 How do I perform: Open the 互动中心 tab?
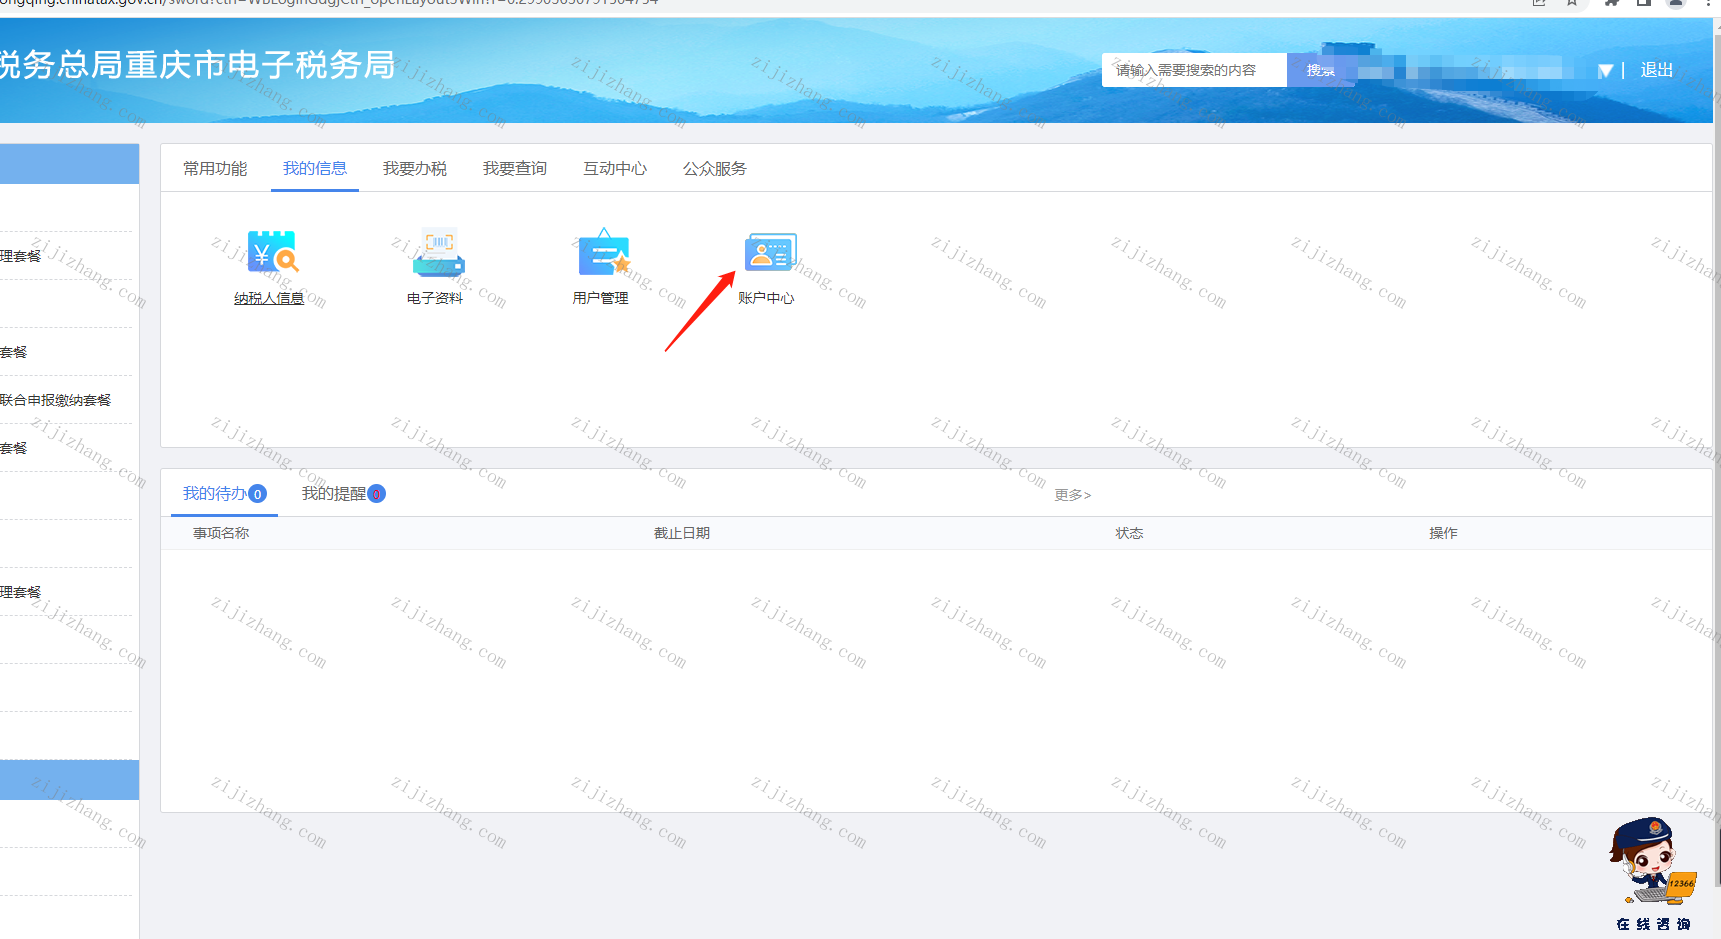[x=615, y=168]
